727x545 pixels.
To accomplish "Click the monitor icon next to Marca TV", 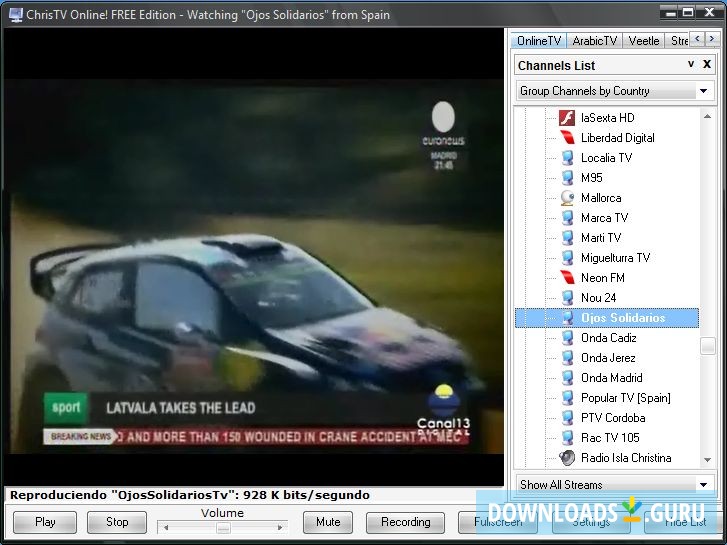I will coord(567,218).
